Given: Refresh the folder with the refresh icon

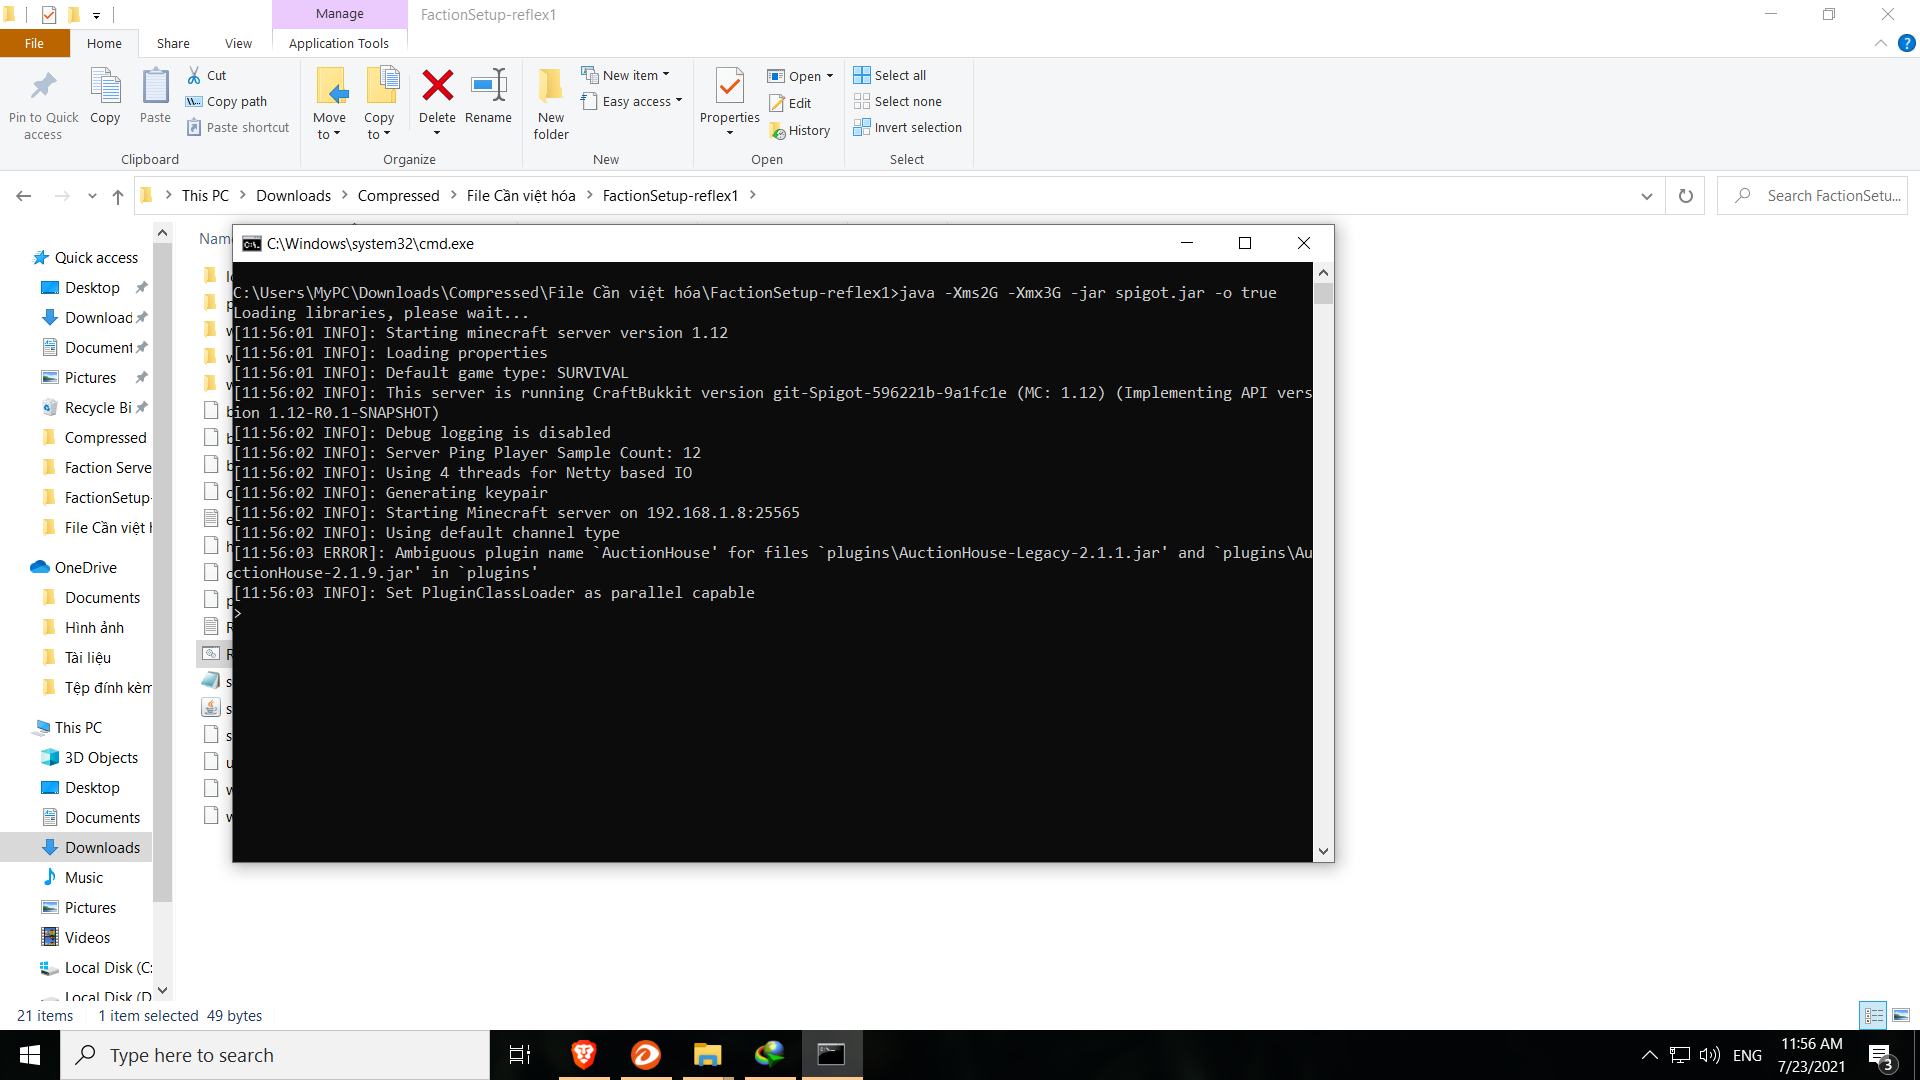Looking at the screenshot, I should tap(1685, 196).
